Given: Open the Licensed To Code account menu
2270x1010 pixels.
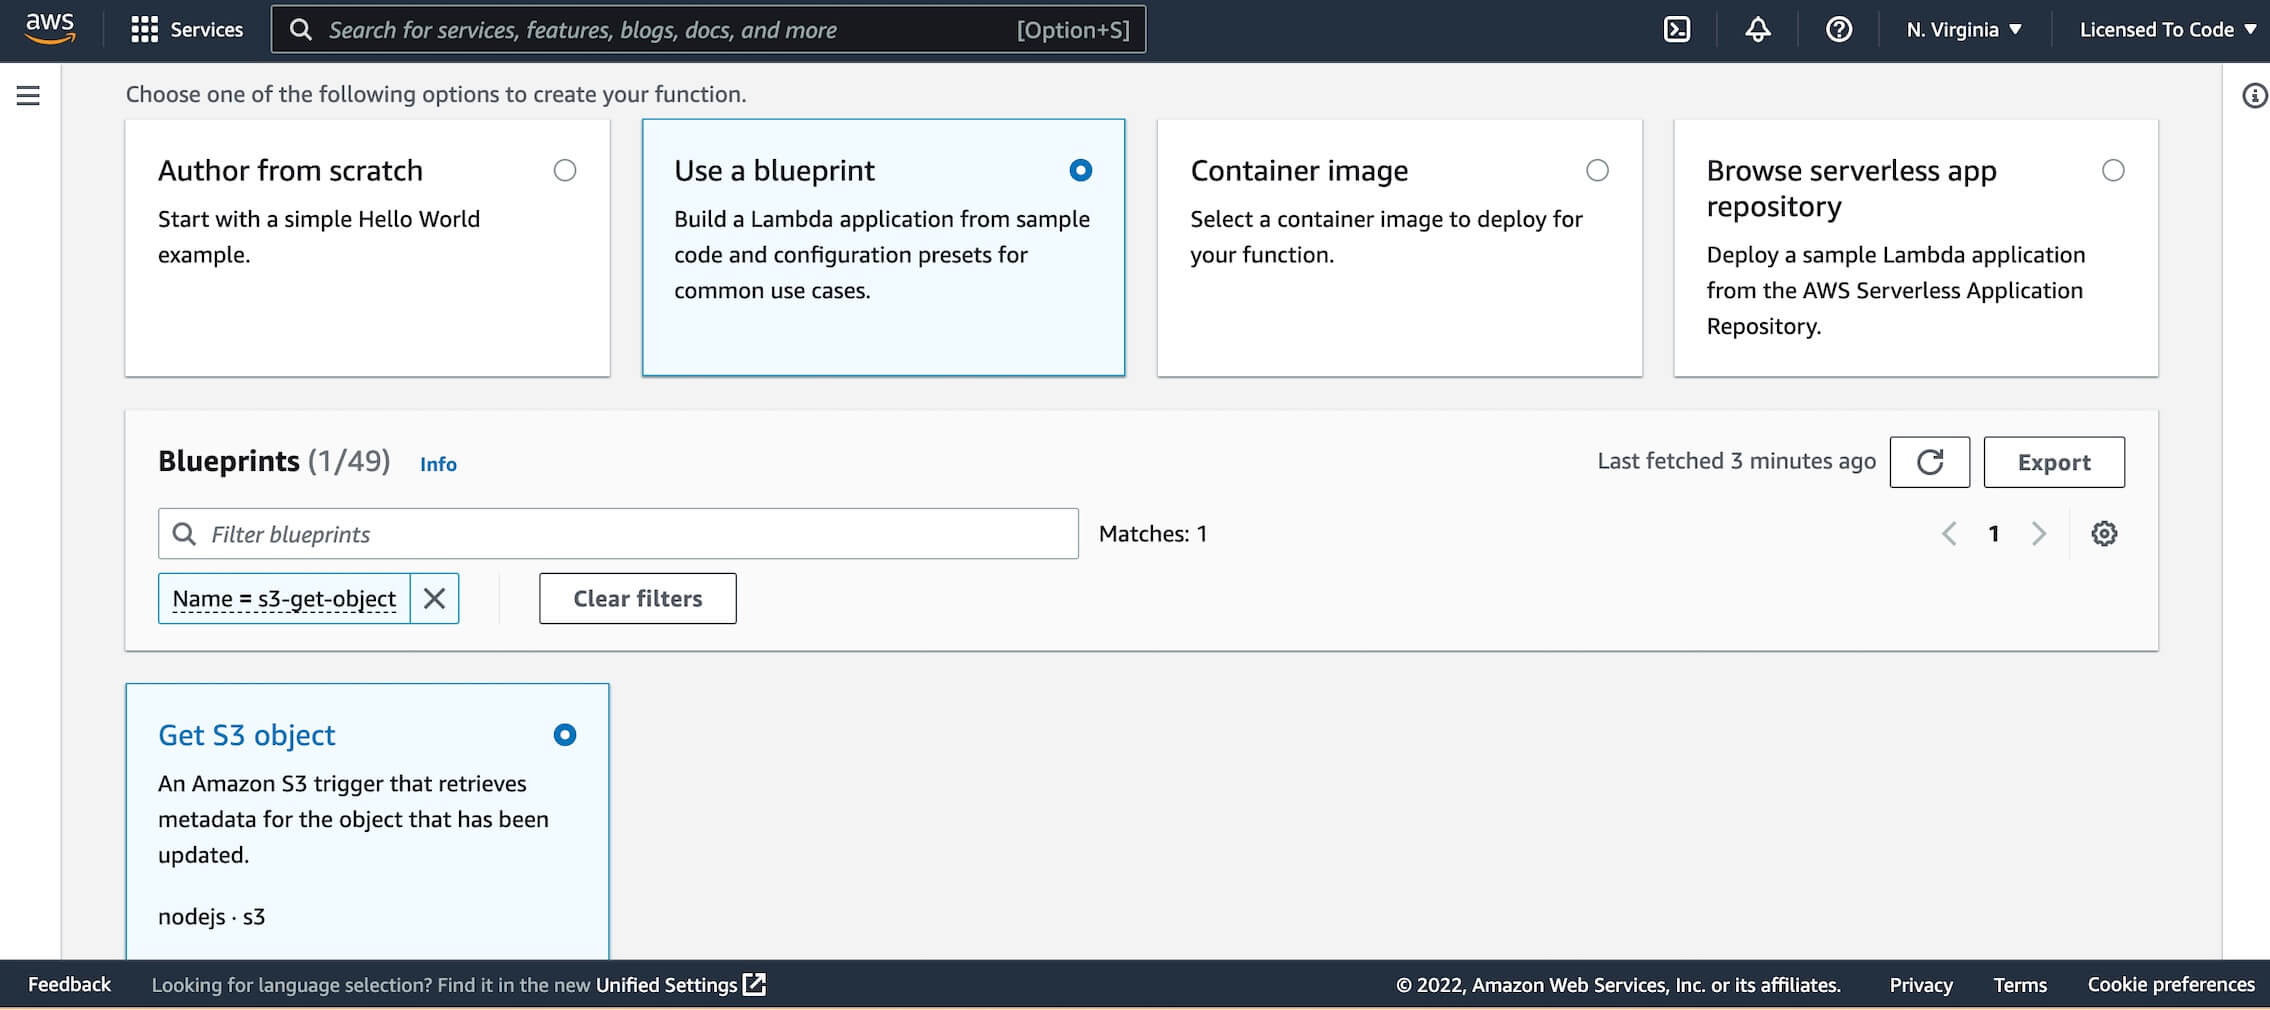Looking at the screenshot, I should pyautogui.click(x=2168, y=30).
